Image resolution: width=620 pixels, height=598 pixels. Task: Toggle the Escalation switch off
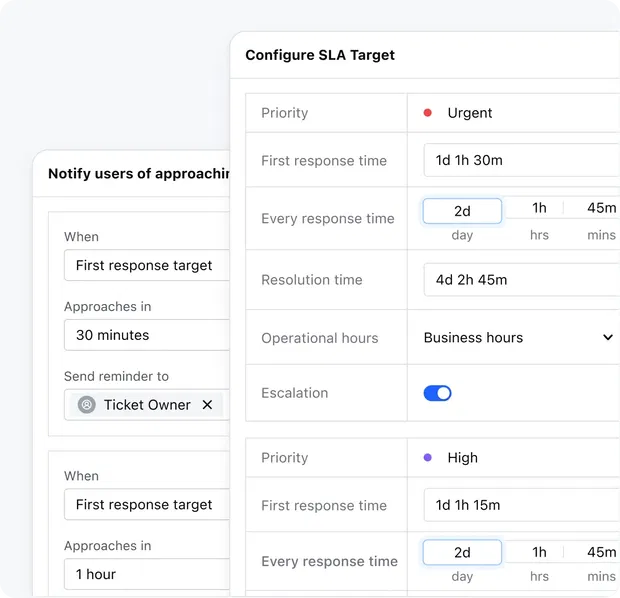[x=437, y=393]
